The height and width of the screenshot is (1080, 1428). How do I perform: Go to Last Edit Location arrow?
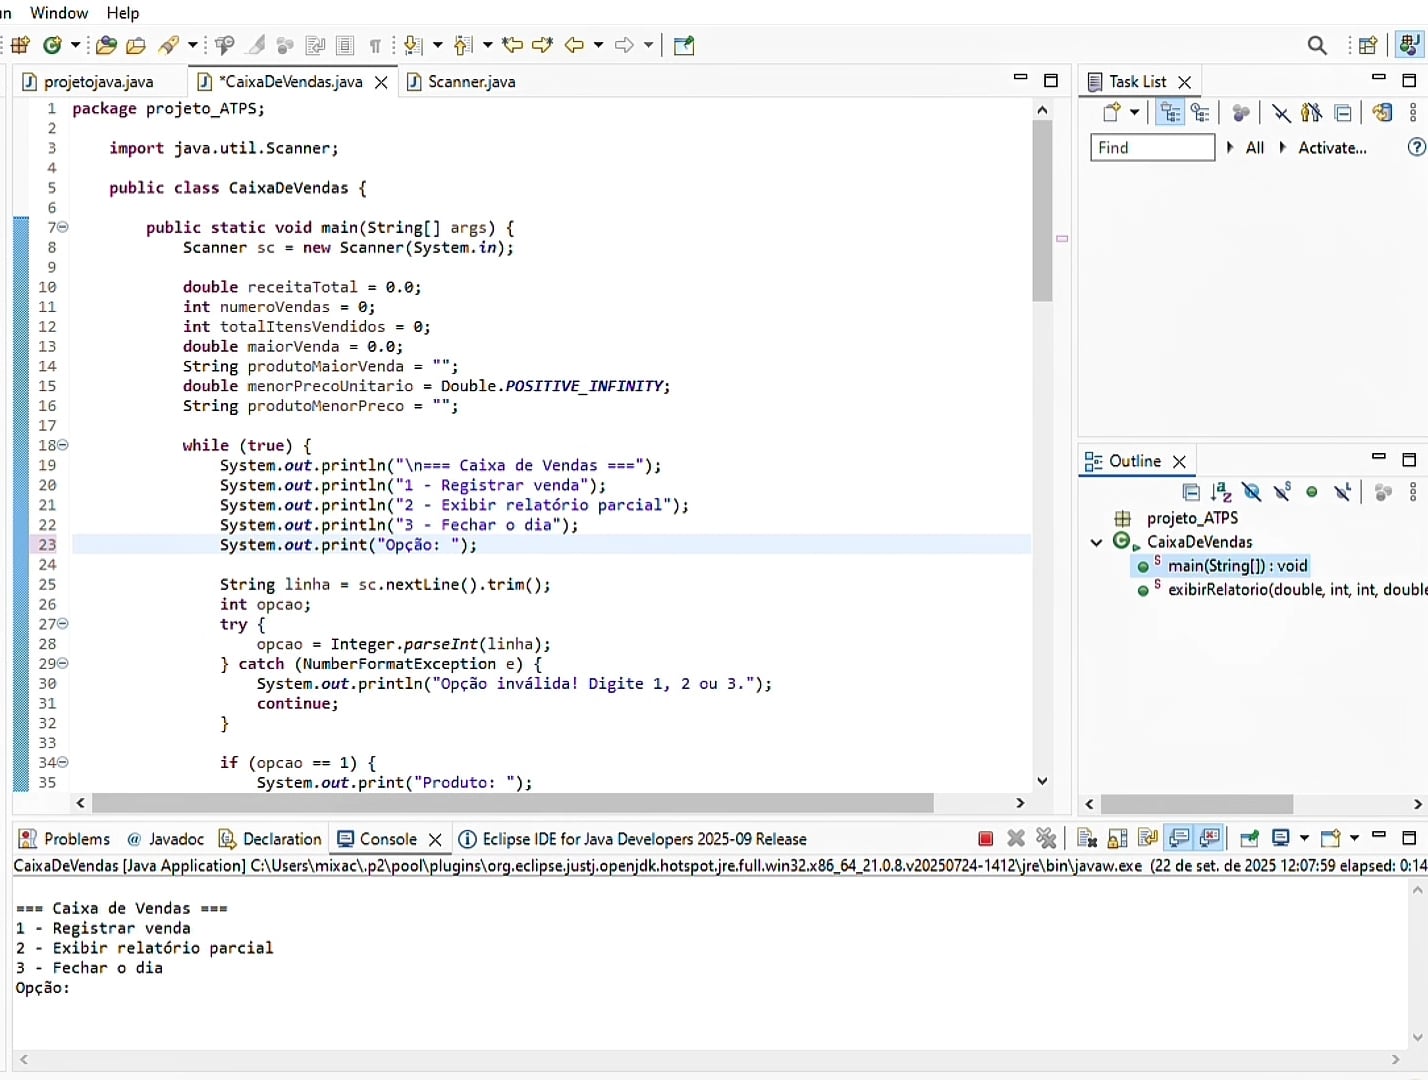[x=513, y=45]
